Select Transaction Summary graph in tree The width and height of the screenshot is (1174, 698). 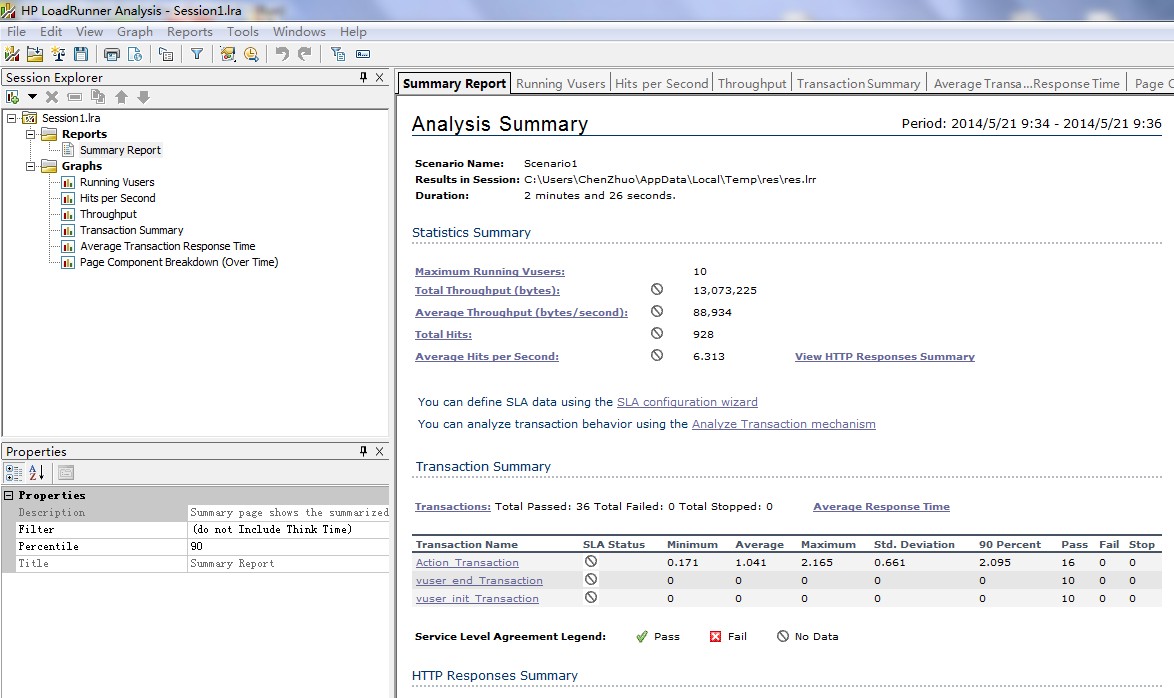(131, 230)
